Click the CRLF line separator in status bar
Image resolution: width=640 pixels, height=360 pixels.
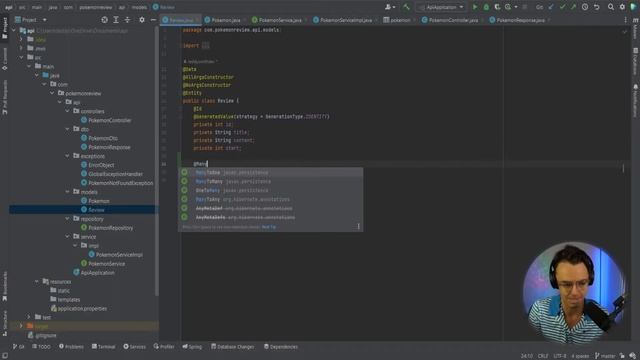pos(543,356)
